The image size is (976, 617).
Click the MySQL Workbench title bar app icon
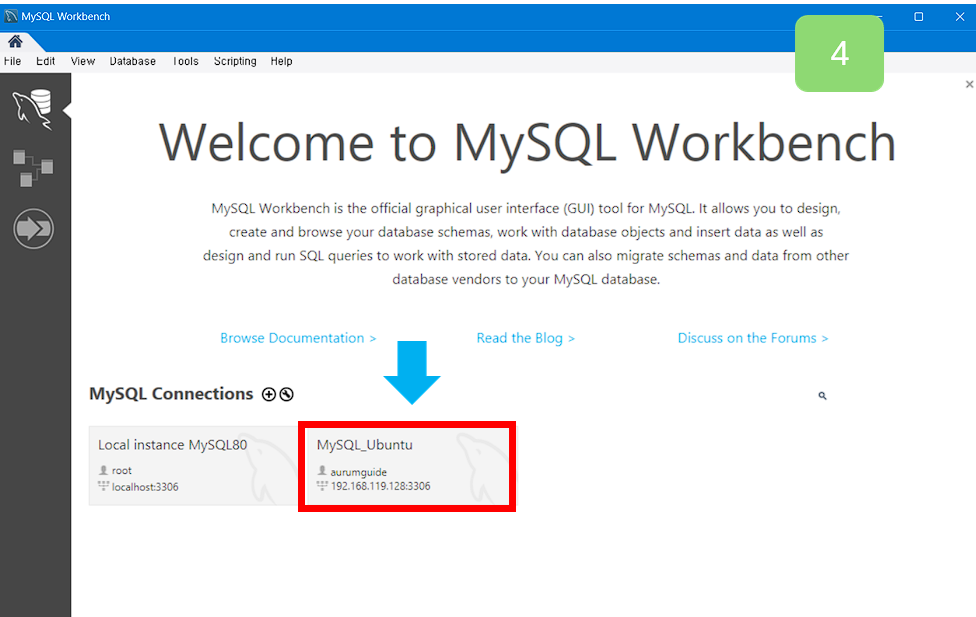tap(11, 16)
